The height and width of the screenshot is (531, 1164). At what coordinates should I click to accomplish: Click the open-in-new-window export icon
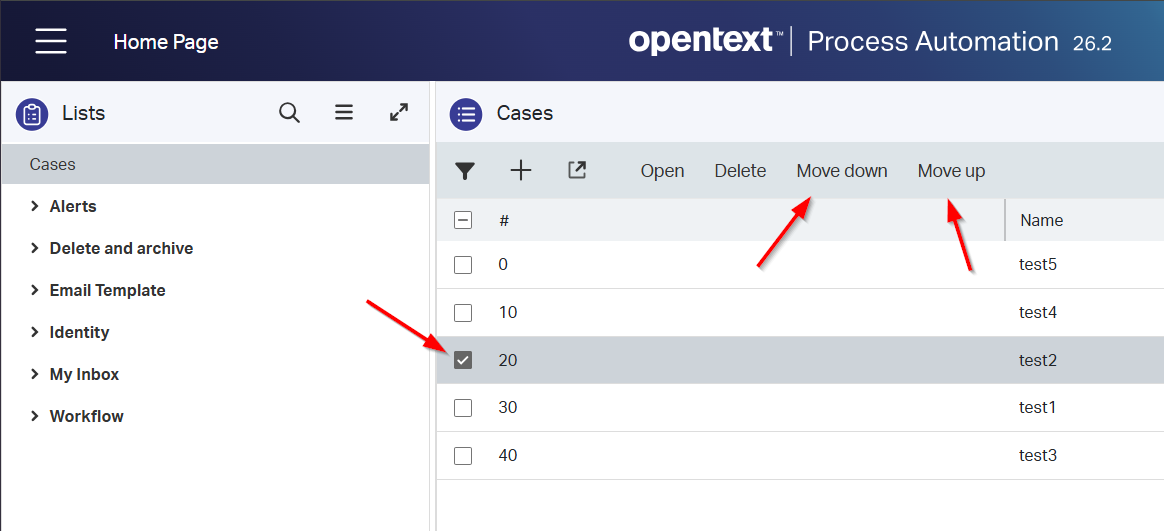pyautogui.click(x=577, y=170)
